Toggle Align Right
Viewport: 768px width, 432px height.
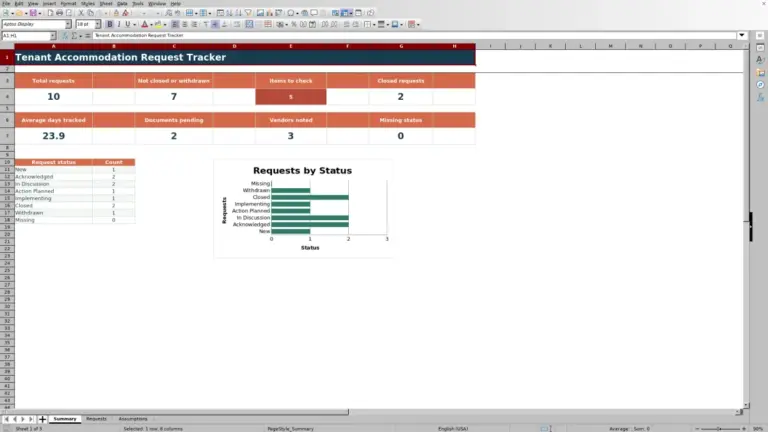pos(194,24)
